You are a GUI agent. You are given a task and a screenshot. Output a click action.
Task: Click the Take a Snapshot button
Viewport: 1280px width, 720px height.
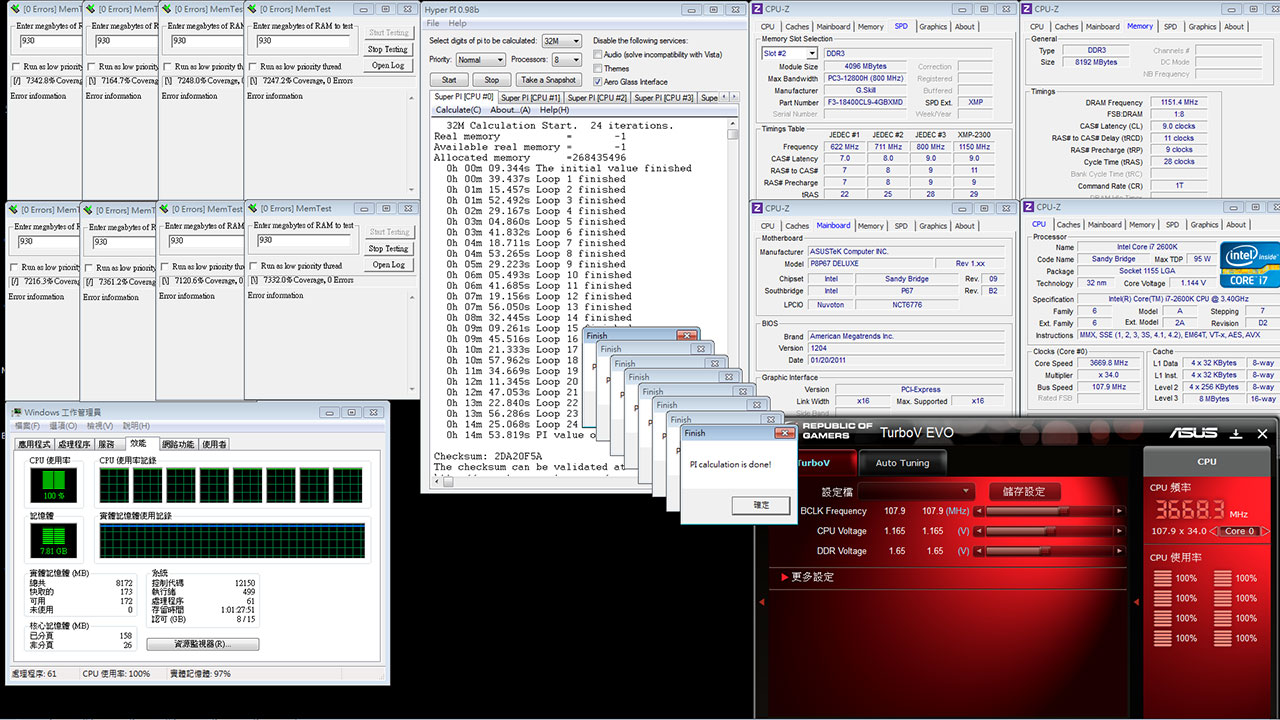(x=547, y=80)
